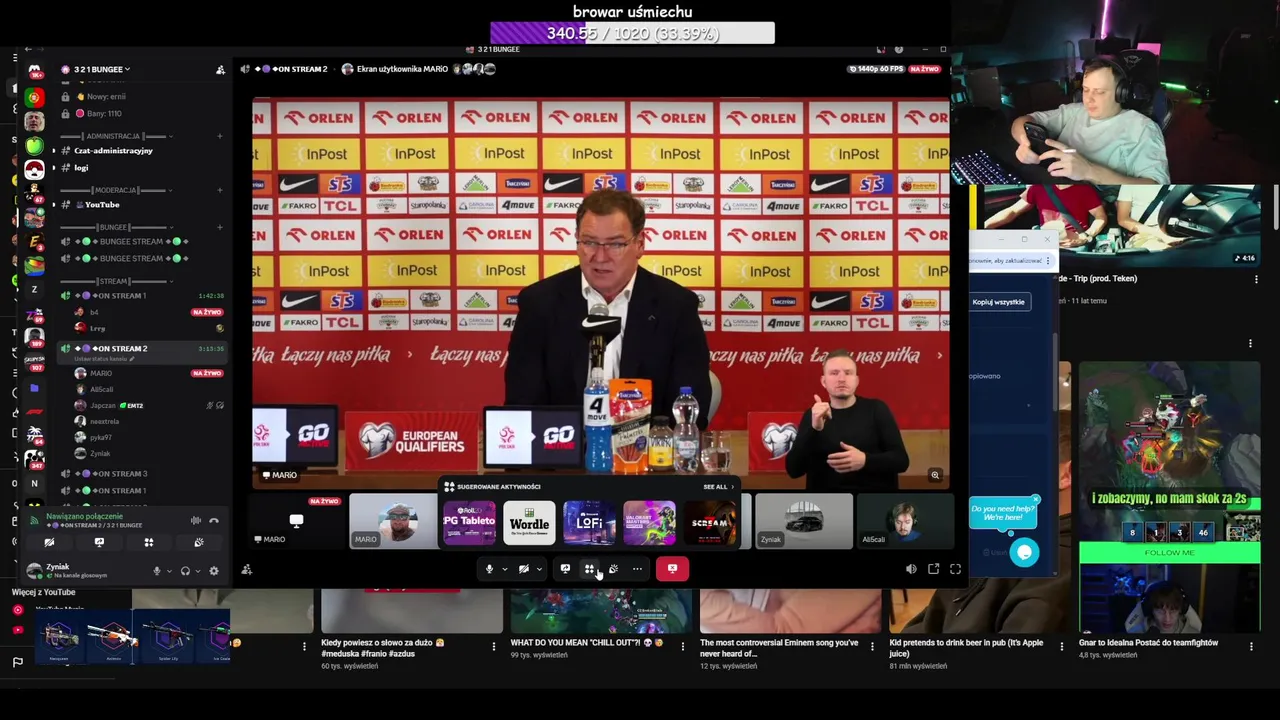Click 'Kopiuj wszystkie' button in right window

tap(998, 302)
